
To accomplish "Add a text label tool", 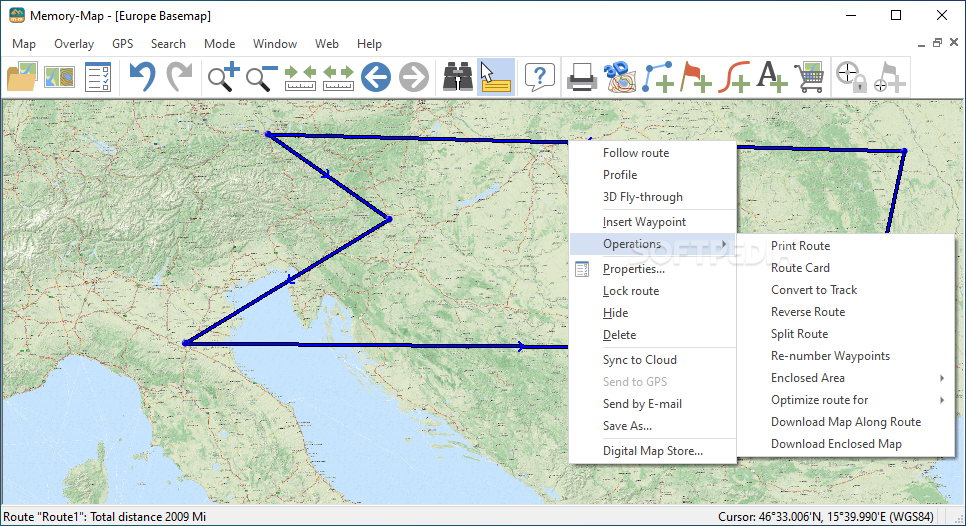I will coord(771,77).
